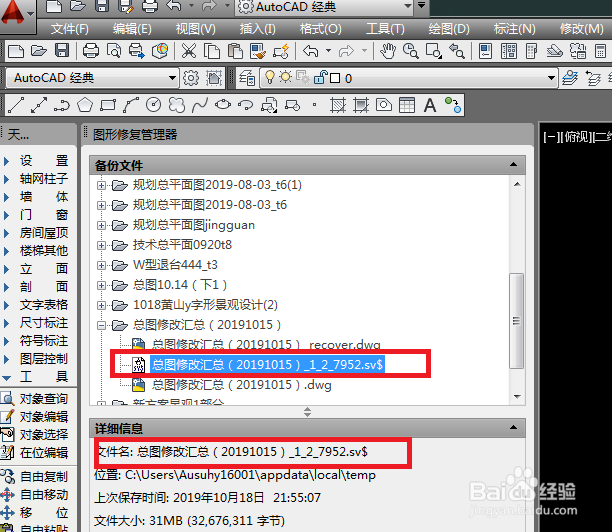This screenshot has width=612, height=532.
Task: Expand the 规划总平面图jingguan folder
Action: click(101, 225)
